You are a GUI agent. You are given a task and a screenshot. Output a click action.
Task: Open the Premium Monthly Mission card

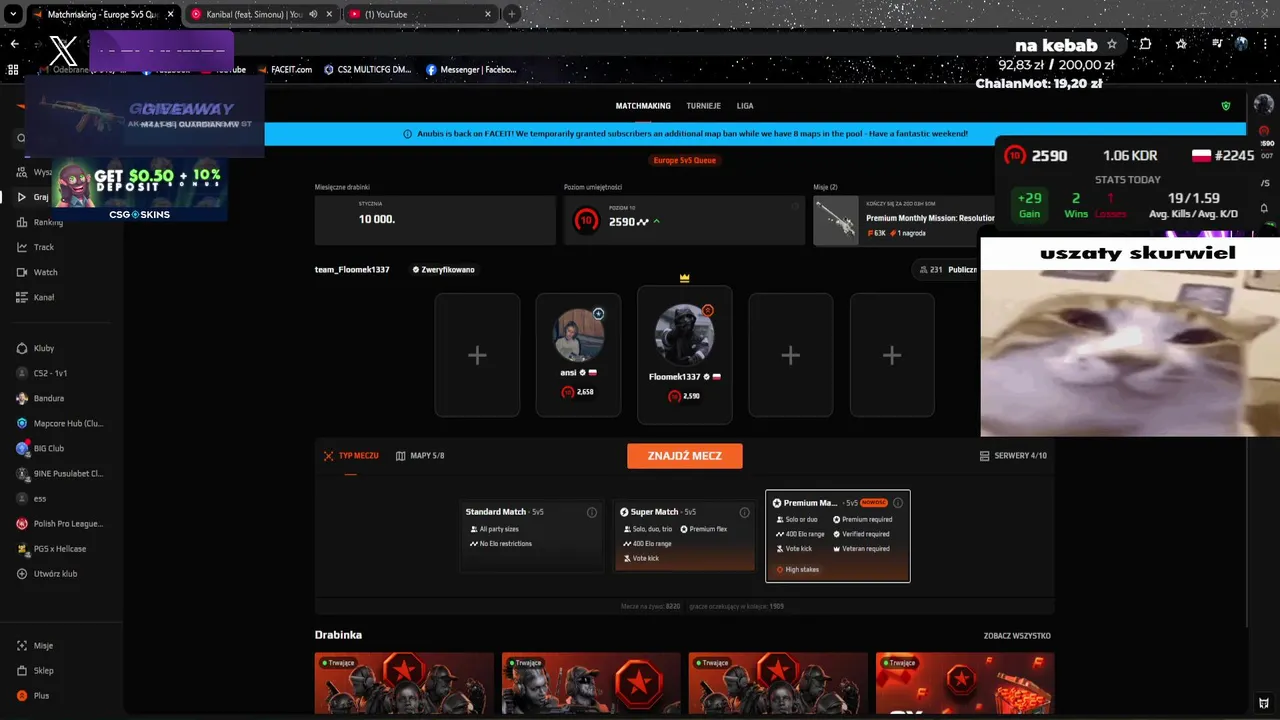[903, 221]
